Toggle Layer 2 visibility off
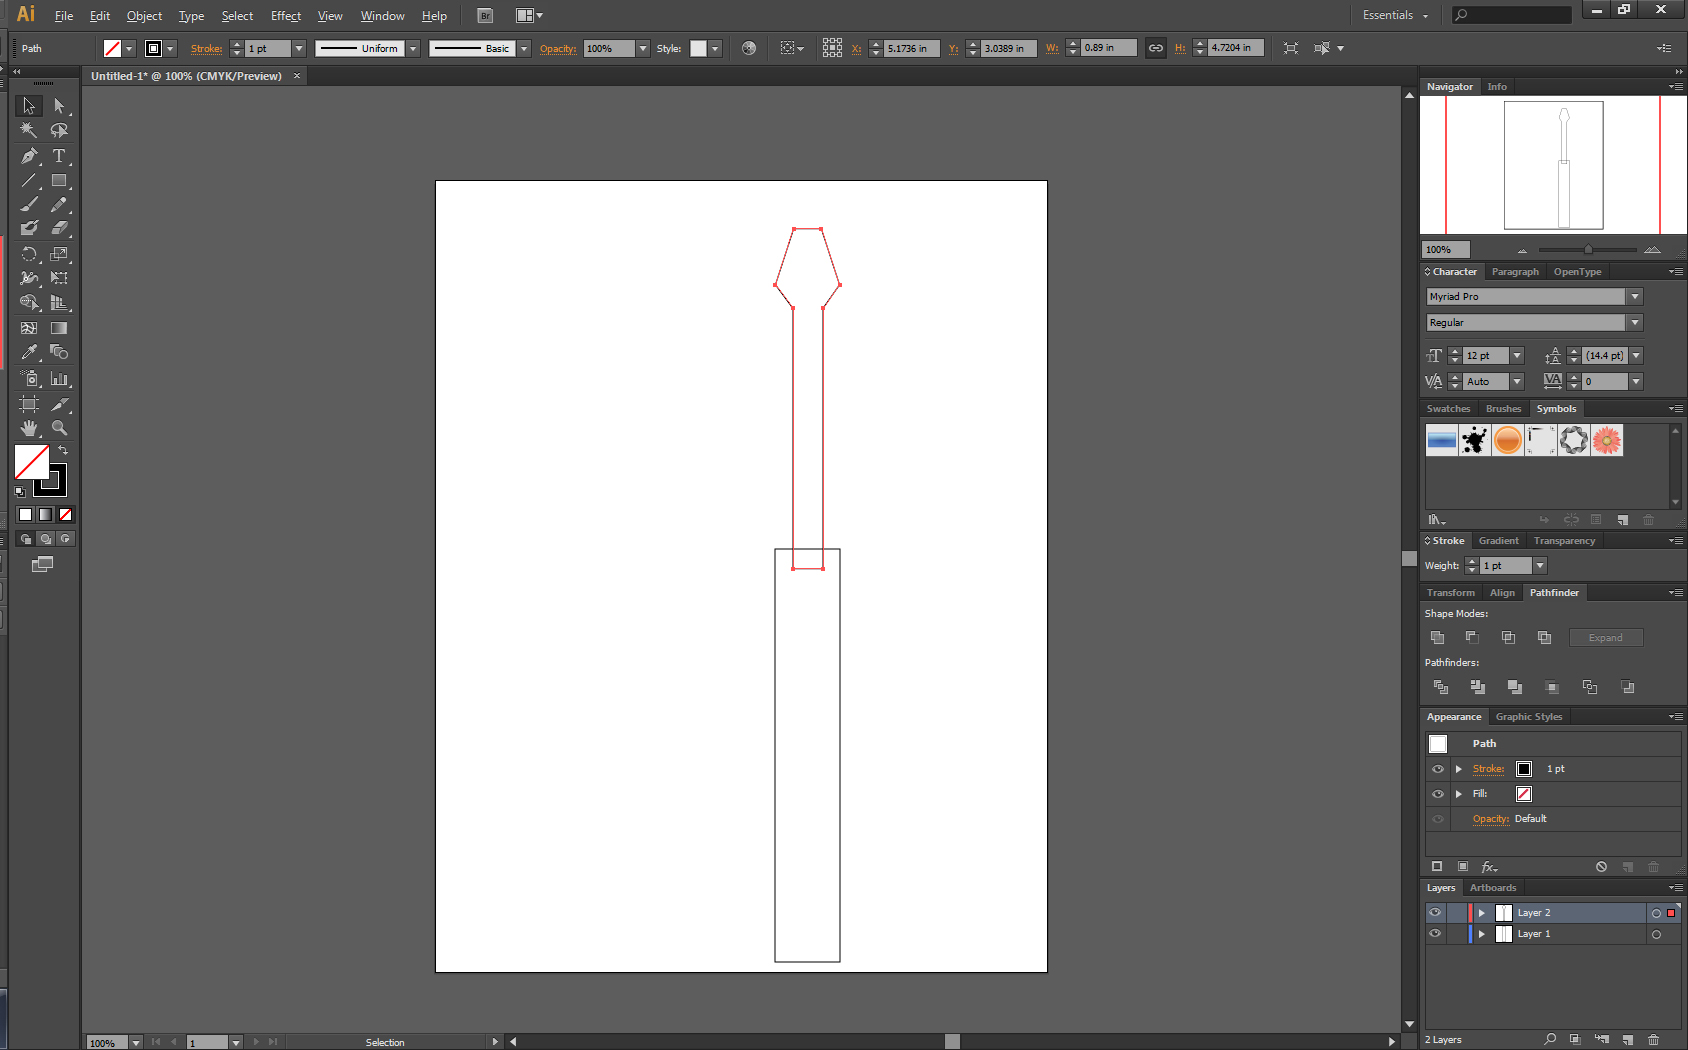Image resolution: width=1688 pixels, height=1050 pixels. click(1435, 912)
